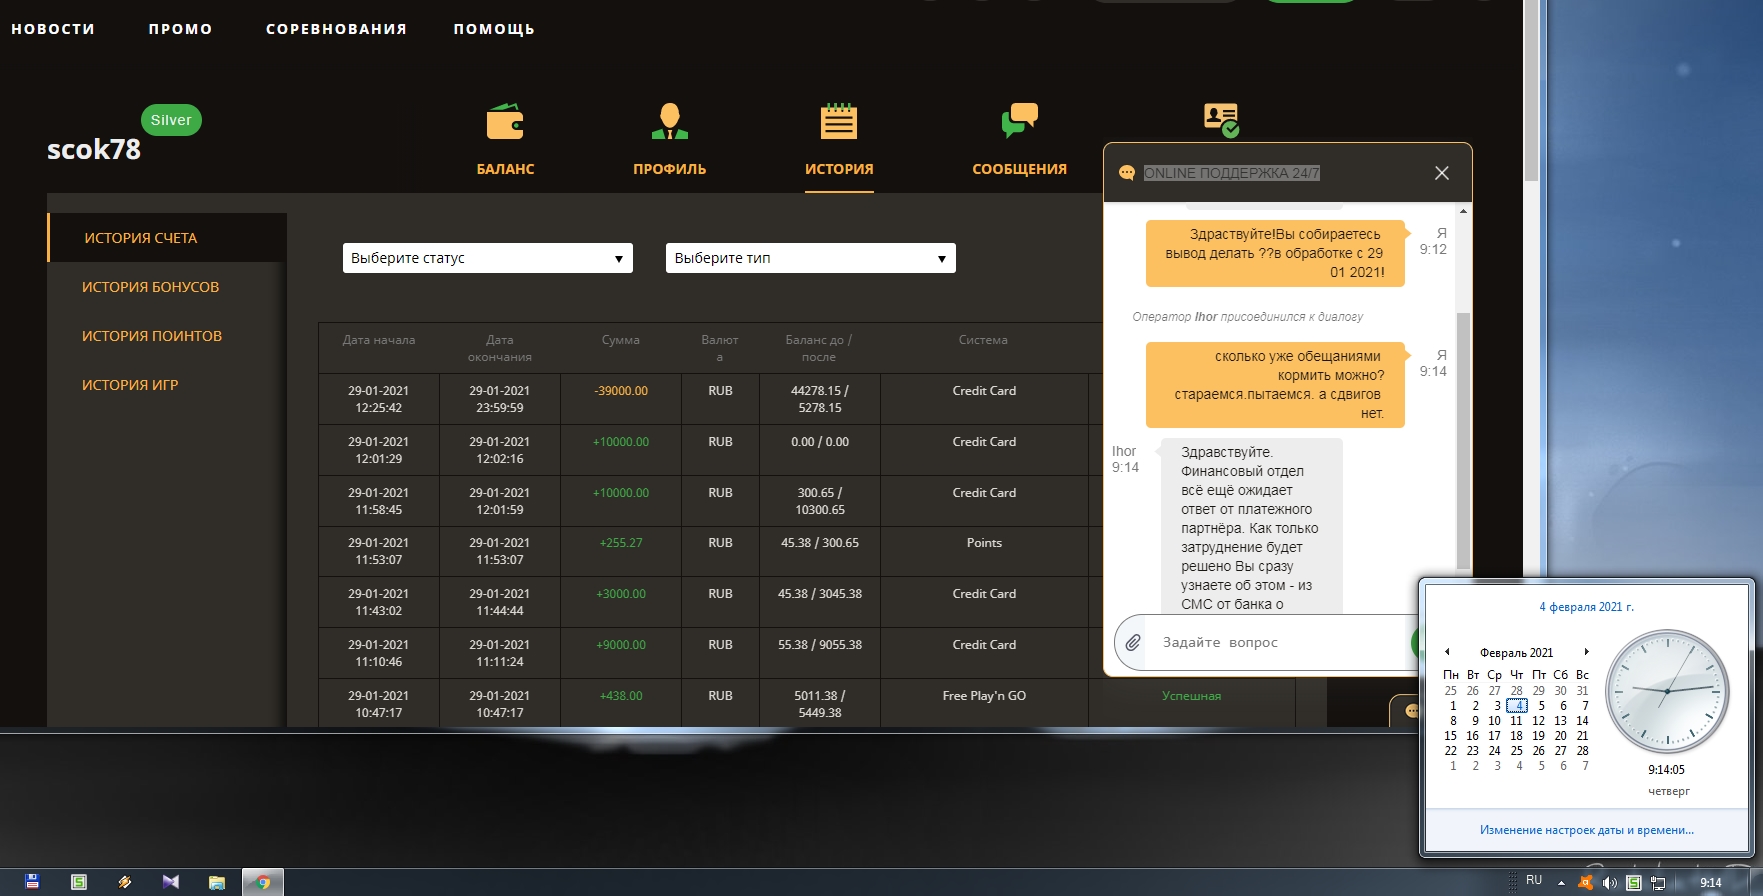Select ИСТОРИЯ БОНУСОВ in sidebar
1763x896 pixels.
click(x=150, y=287)
